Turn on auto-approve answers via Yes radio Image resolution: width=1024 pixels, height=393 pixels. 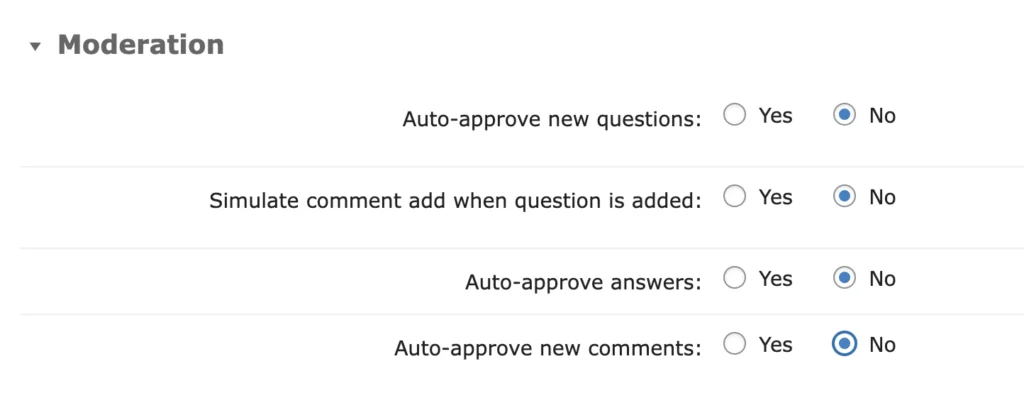735,279
